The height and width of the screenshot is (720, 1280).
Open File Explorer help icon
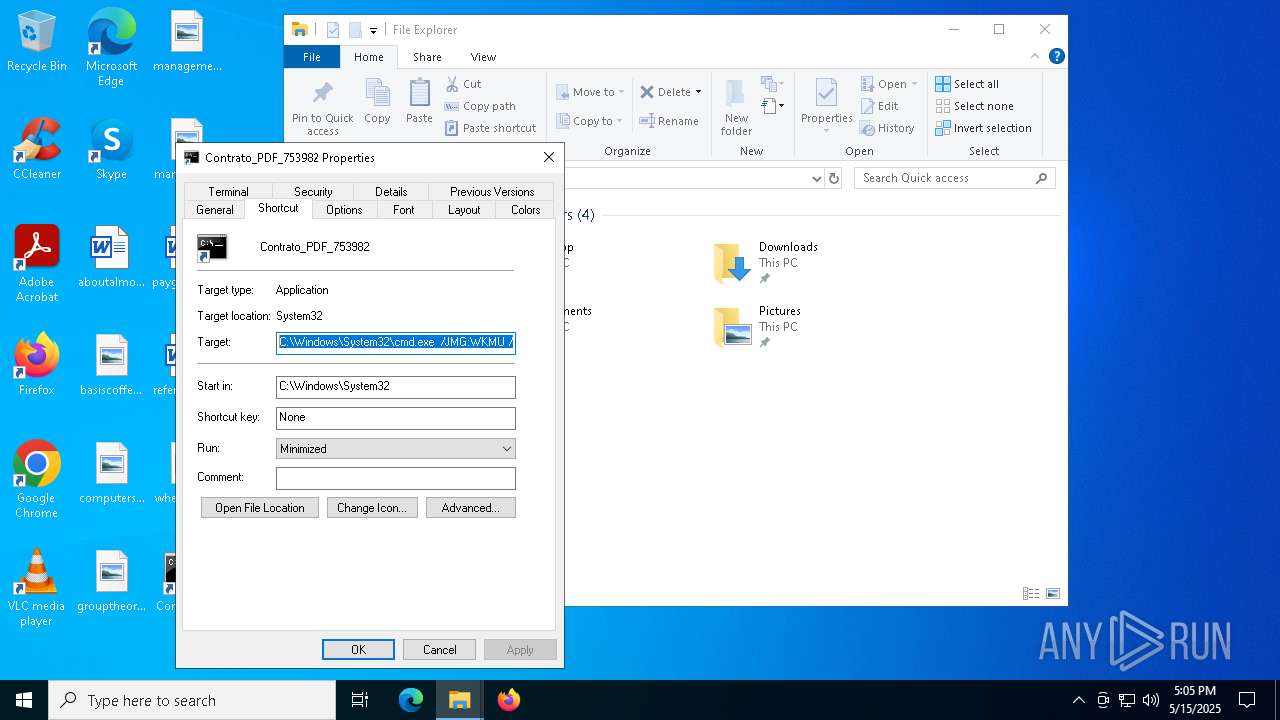click(1056, 56)
